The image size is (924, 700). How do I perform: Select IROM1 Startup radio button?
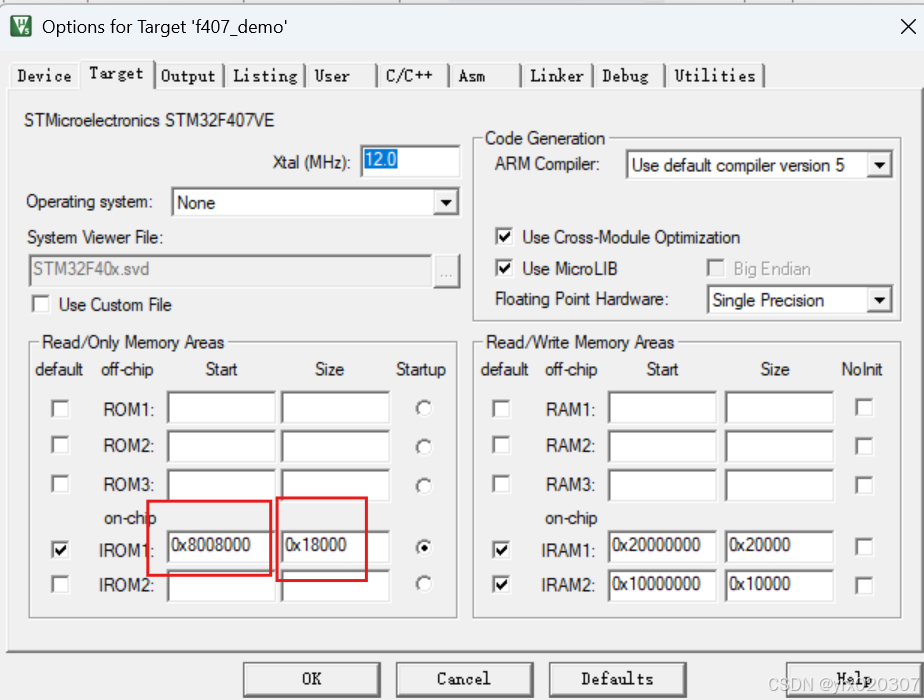(x=423, y=547)
